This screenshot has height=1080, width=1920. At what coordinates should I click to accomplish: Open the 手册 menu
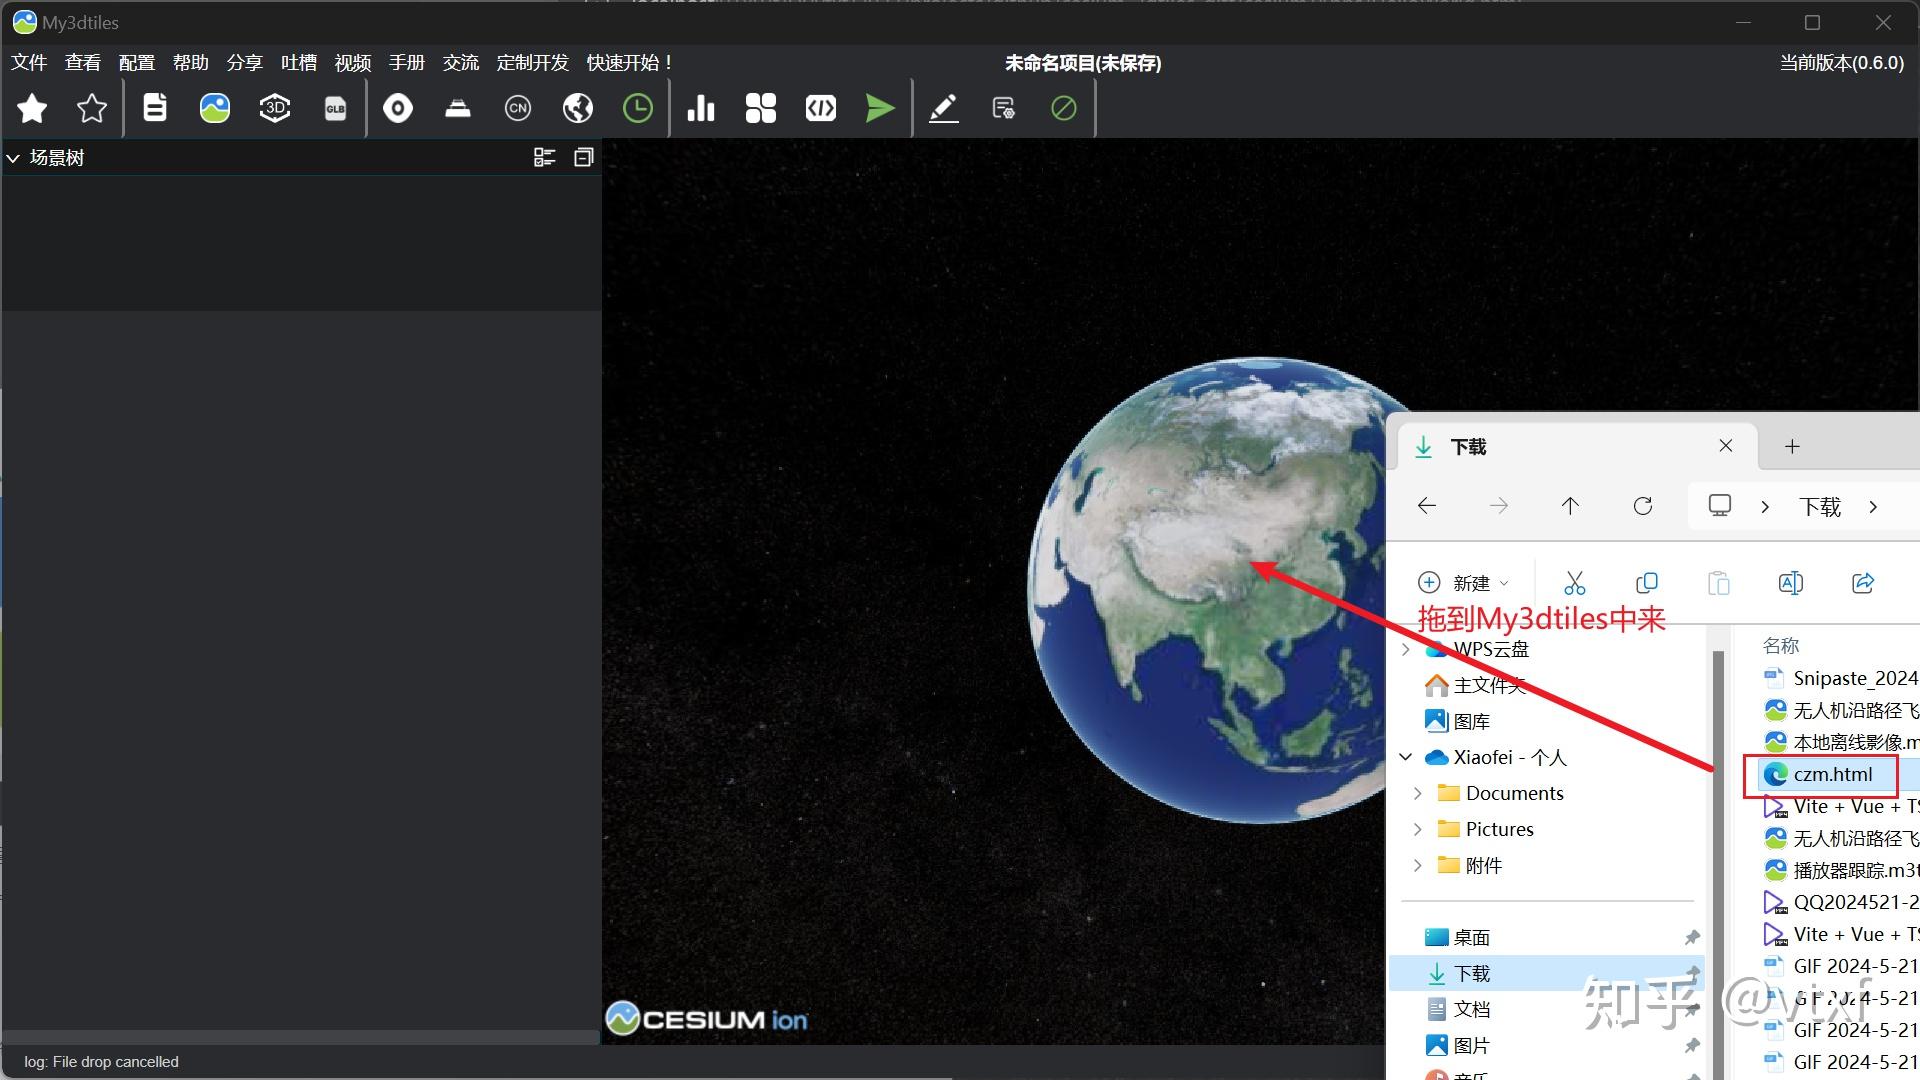[x=407, y=63]
